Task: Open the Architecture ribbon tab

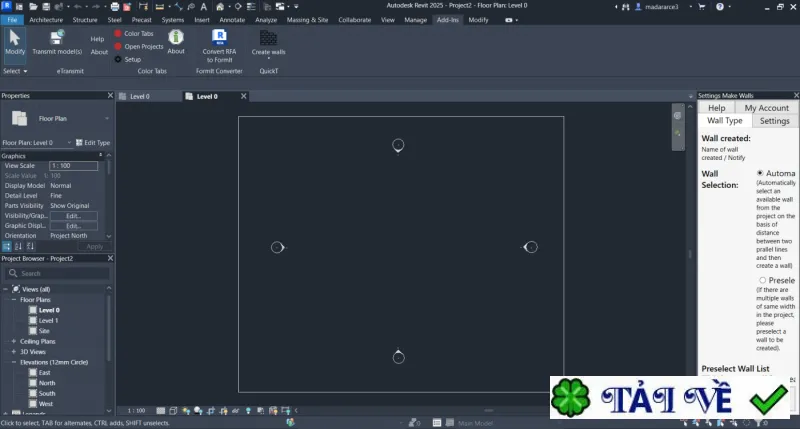Action: (46, 20)
